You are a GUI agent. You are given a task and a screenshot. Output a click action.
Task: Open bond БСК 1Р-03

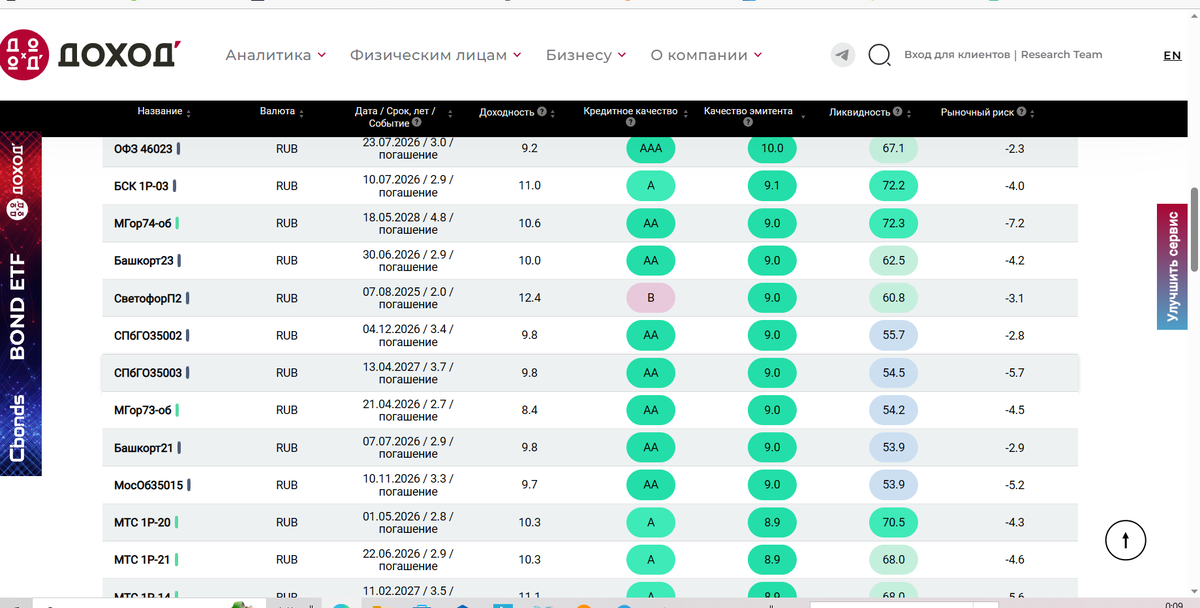pyautogui.click(x=142, y=186)
